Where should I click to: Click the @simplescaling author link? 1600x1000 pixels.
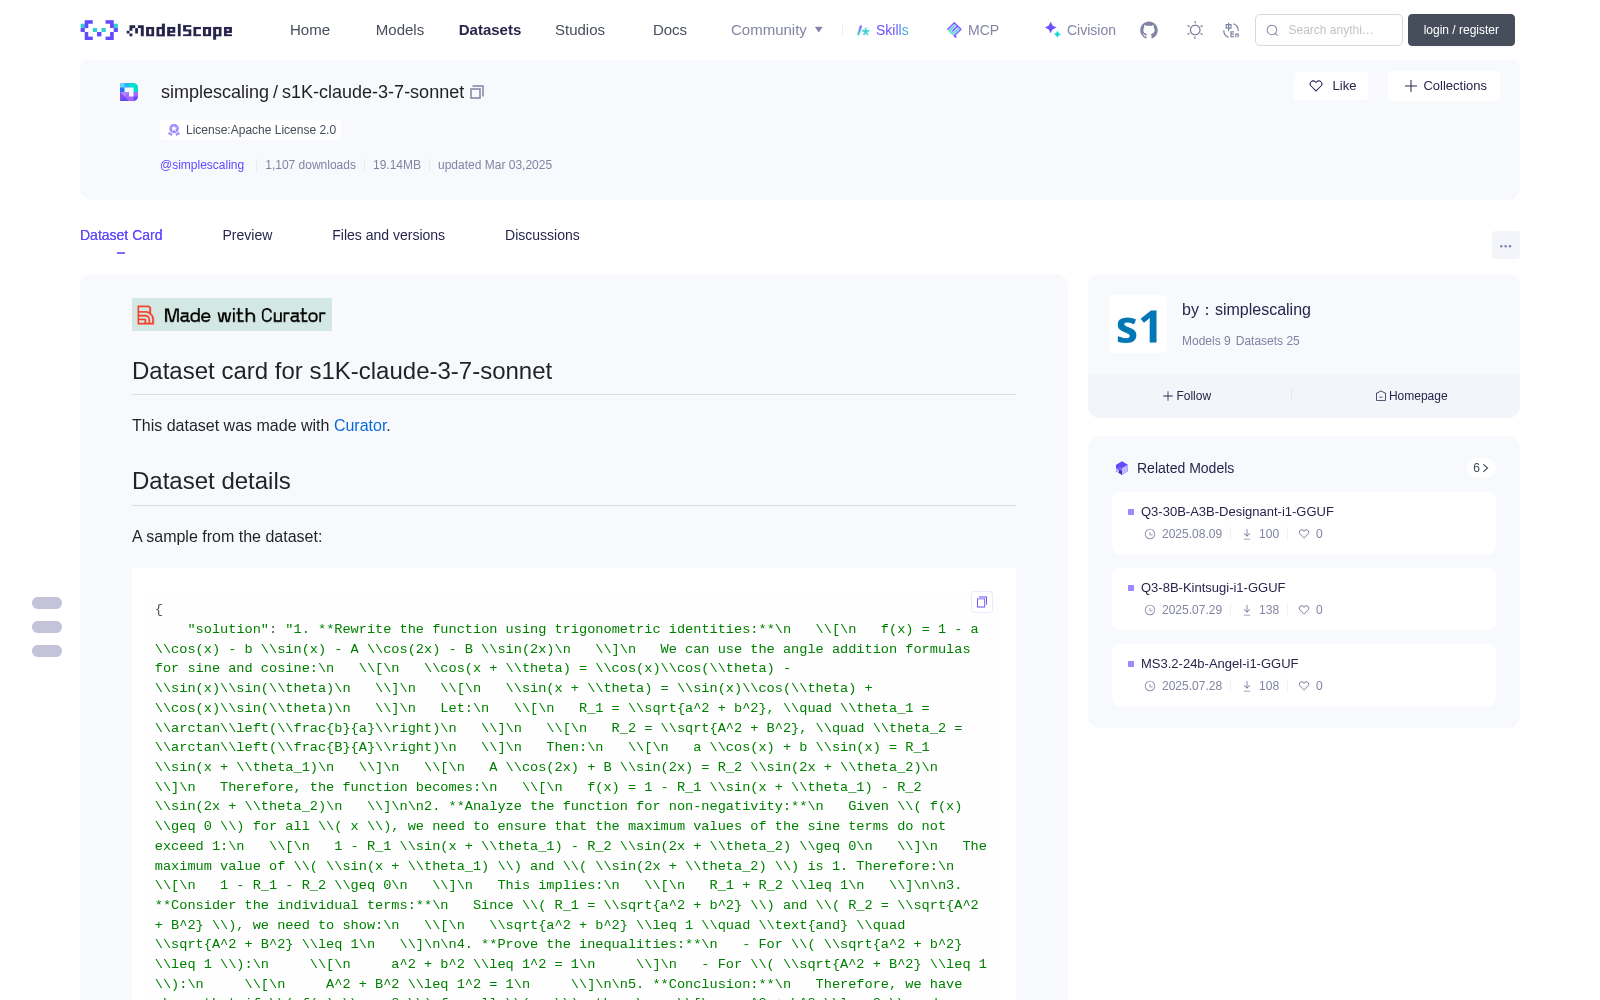tap(202, 165)
